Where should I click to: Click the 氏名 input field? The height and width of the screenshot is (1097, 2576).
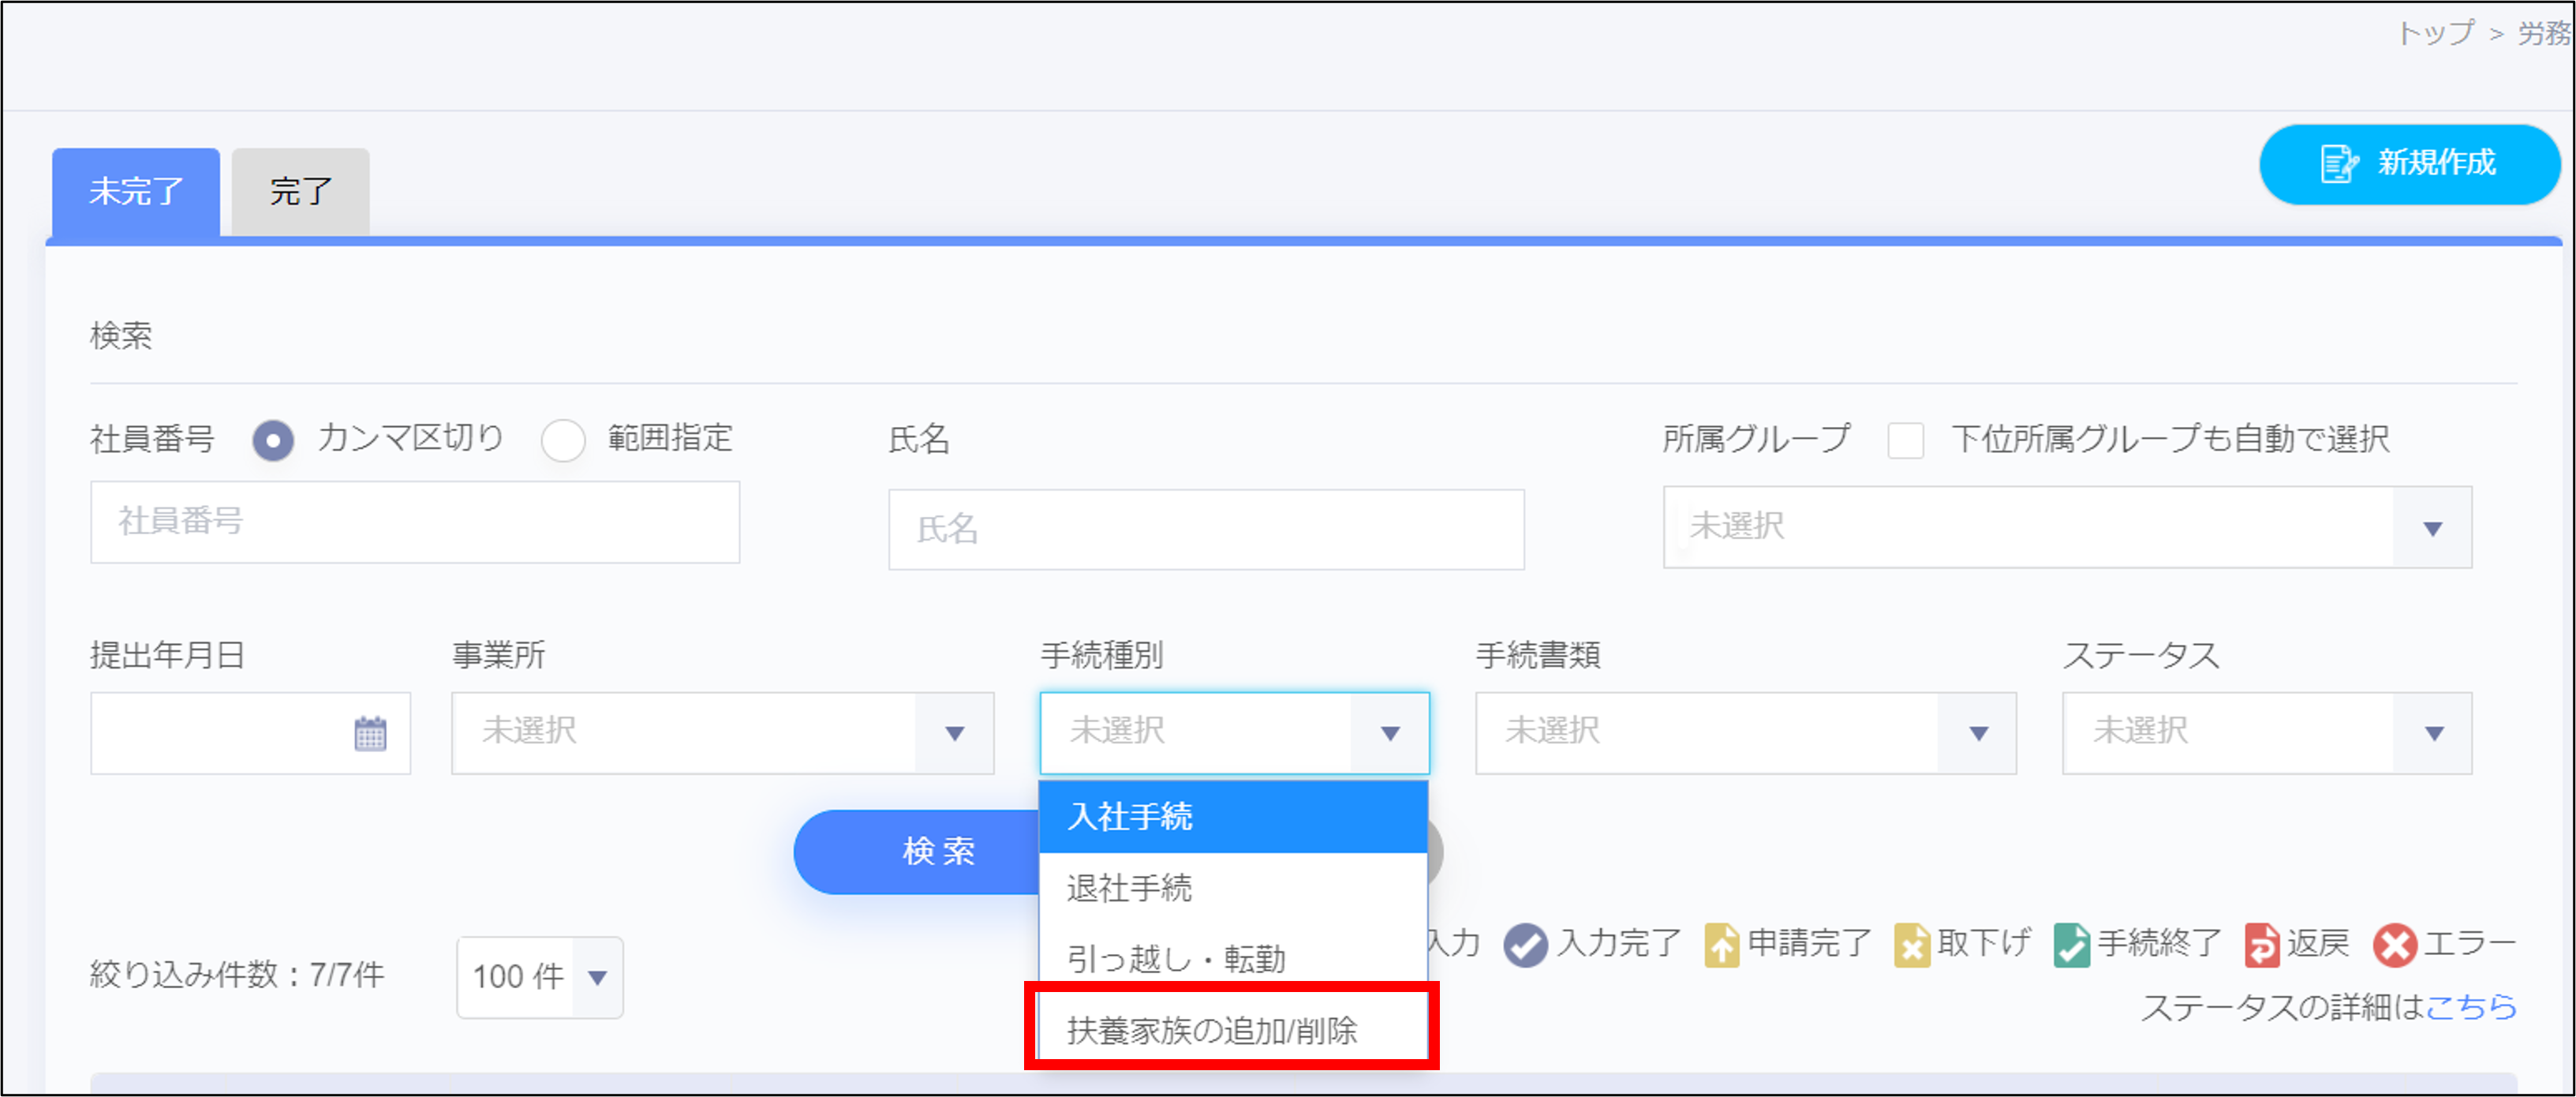pos(1205,529)
